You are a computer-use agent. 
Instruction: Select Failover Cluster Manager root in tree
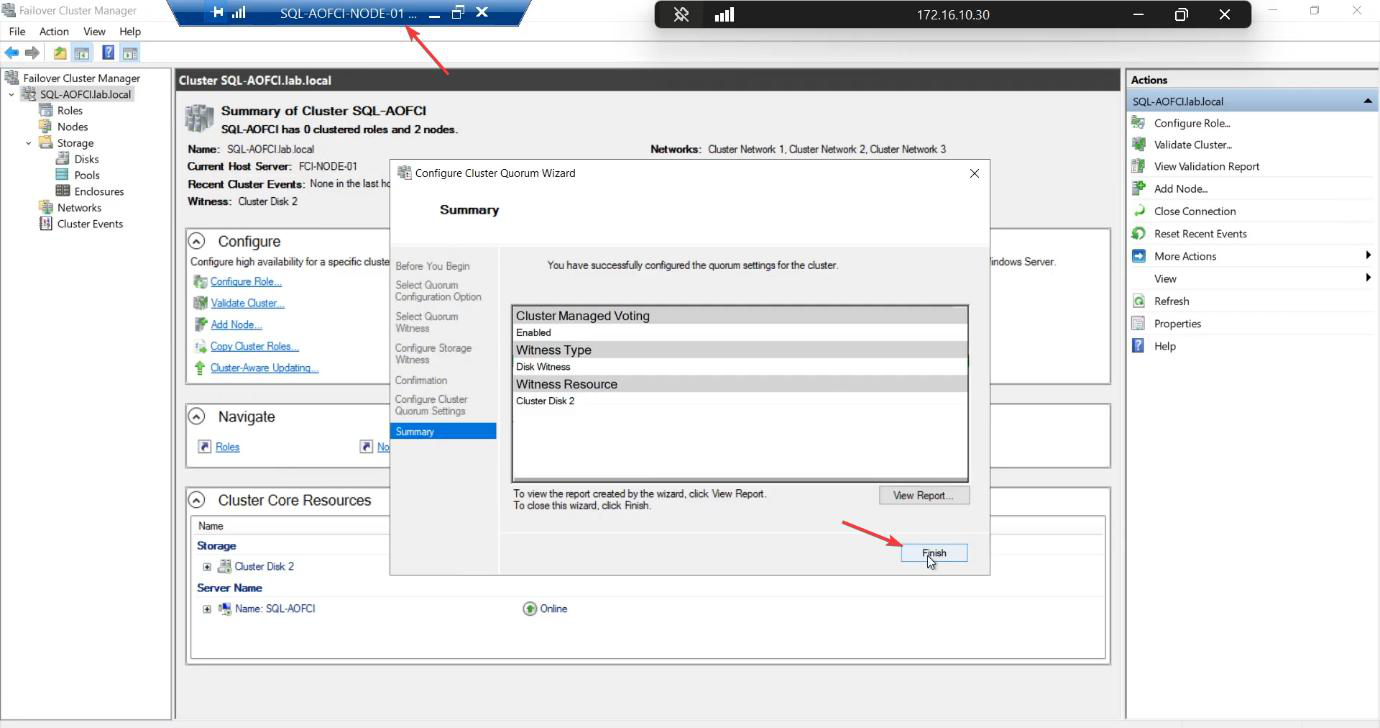coord(82,78)
